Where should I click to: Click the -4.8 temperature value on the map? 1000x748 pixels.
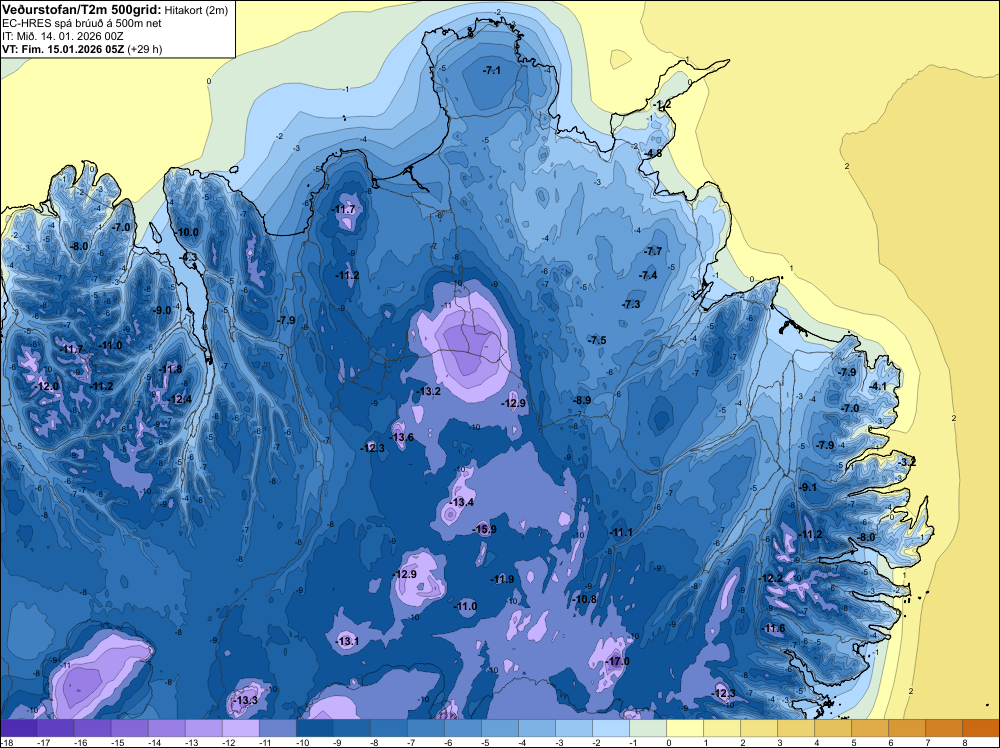[652, 154]
